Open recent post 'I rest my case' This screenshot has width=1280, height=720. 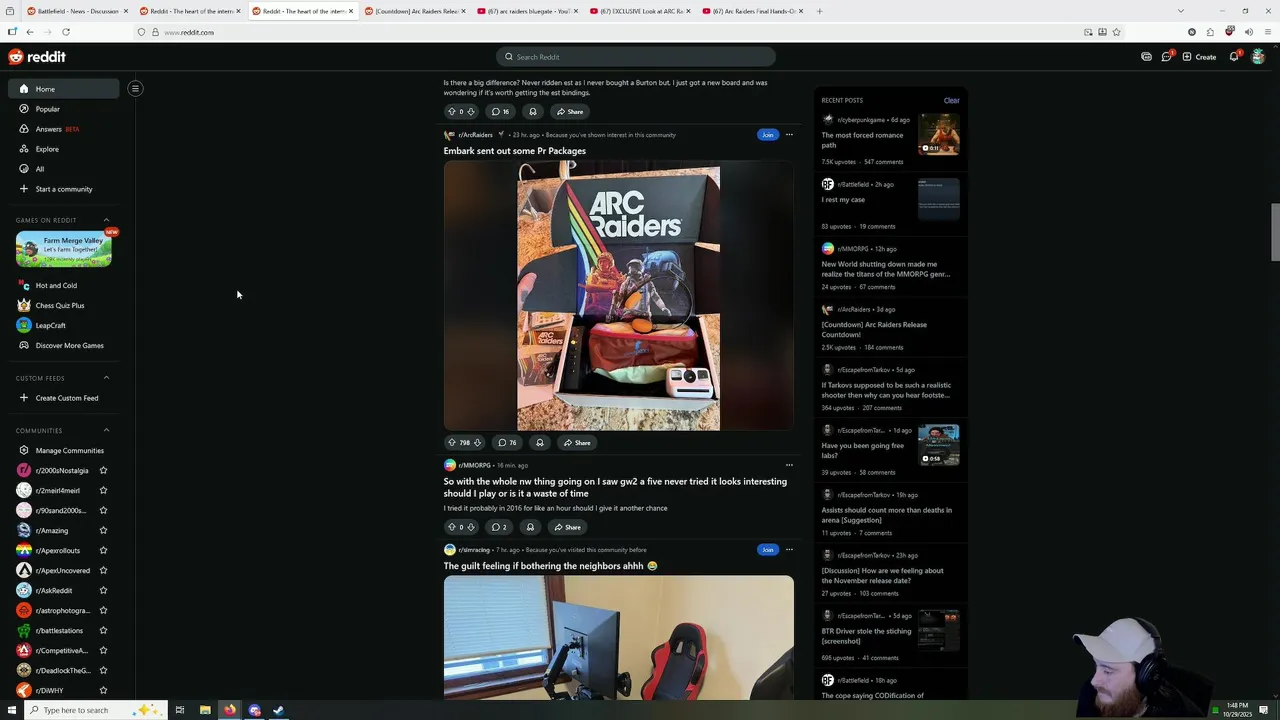coord(843,200)
